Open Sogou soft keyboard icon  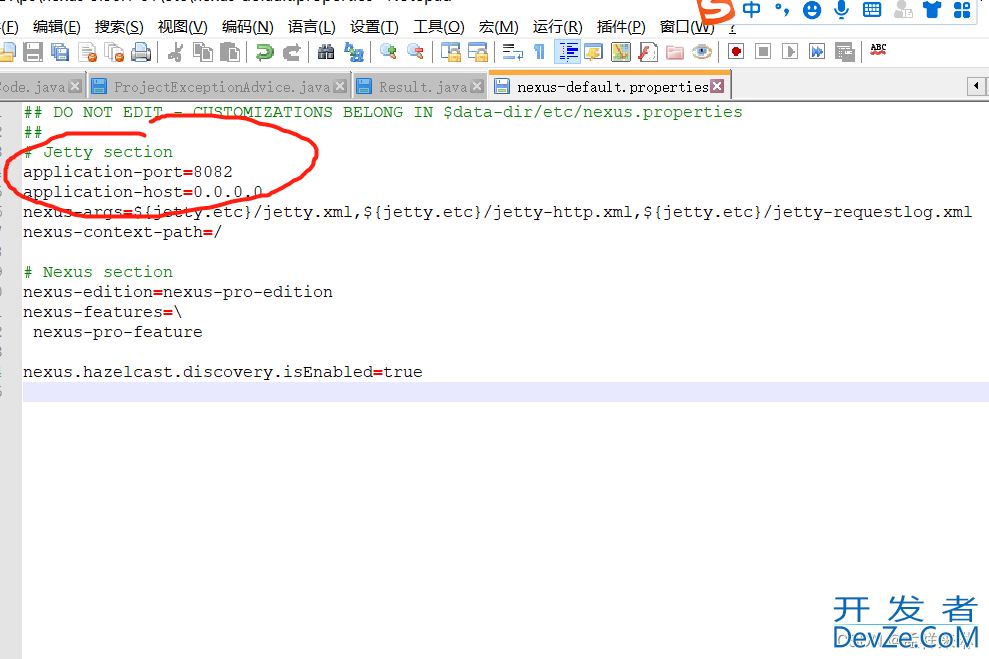(x=872, y=9)
